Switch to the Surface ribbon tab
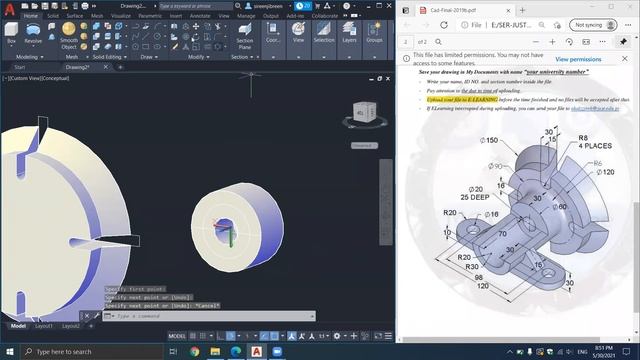Image resolution: width=640 pixels, height=360 pixels. pos(75,16)
